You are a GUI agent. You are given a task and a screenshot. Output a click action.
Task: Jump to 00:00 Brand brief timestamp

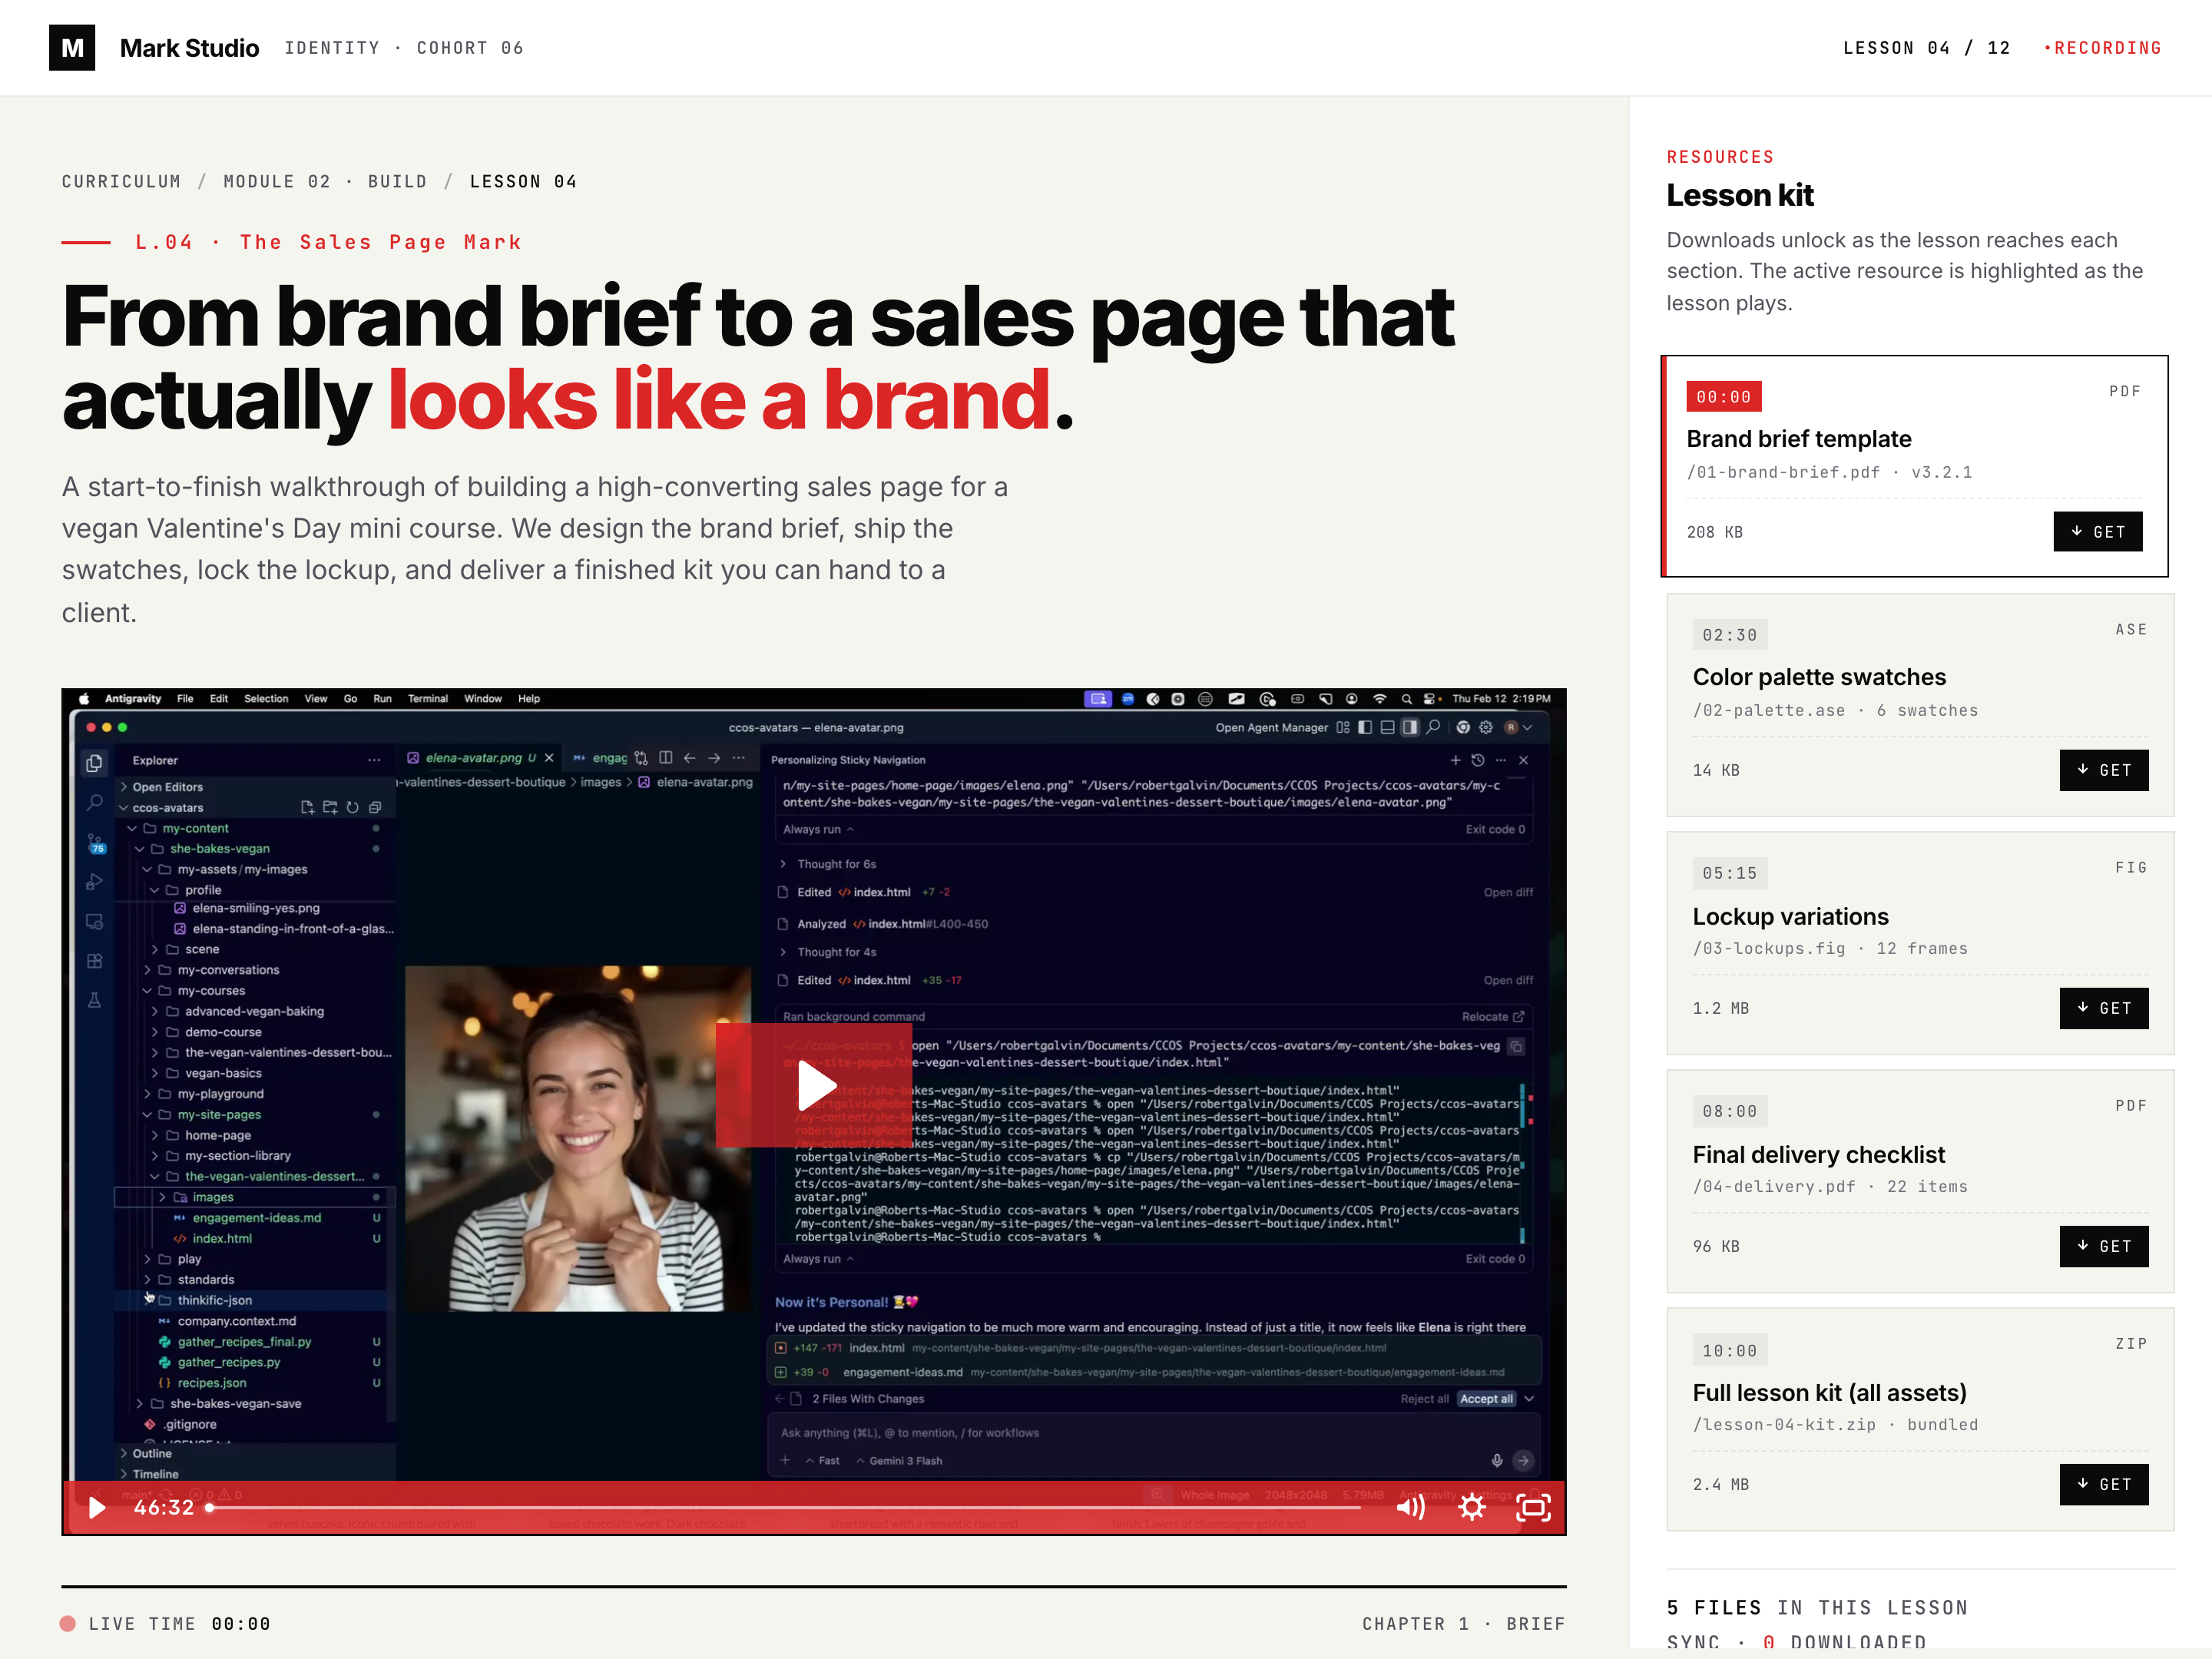coord(1724,397)
